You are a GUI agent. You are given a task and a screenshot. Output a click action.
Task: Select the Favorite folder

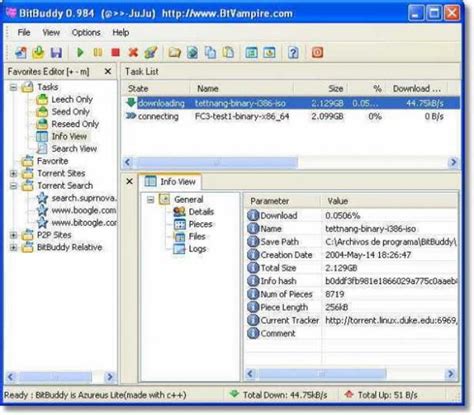click(52, 161)
